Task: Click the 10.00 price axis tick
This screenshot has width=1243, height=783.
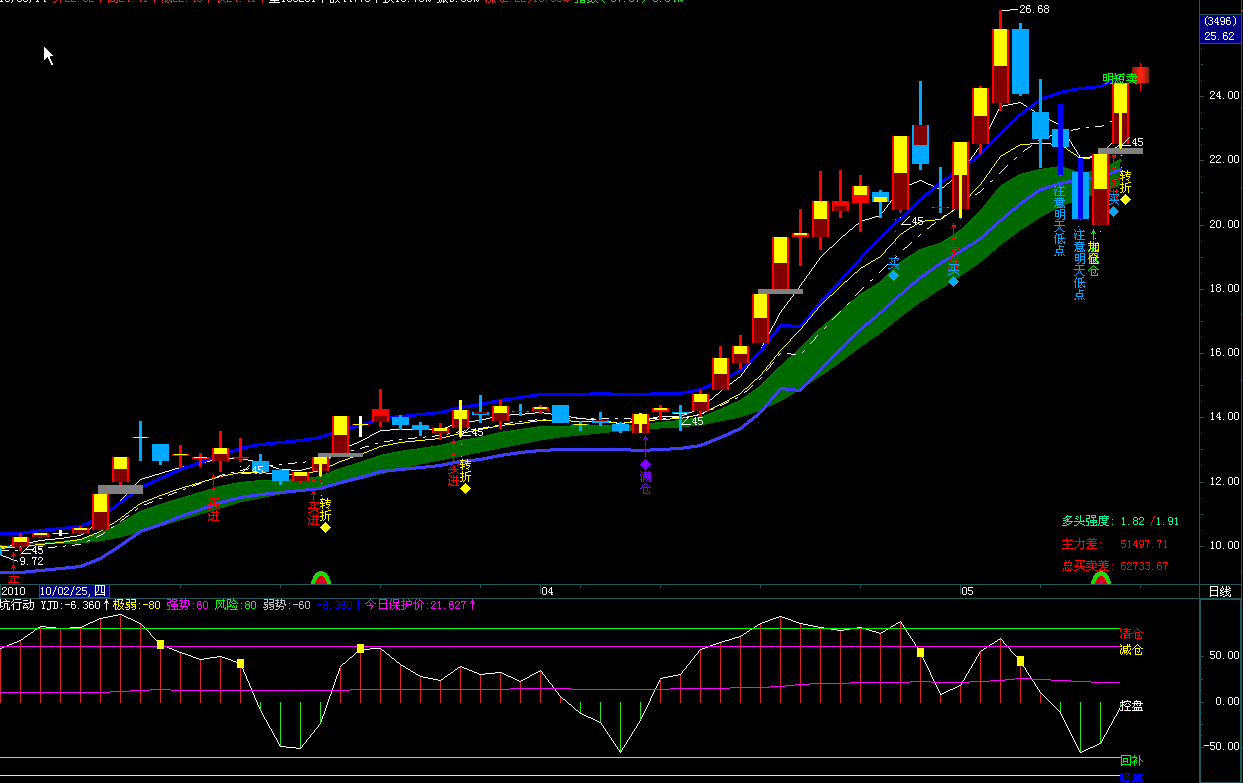Action: point(1224,546)
